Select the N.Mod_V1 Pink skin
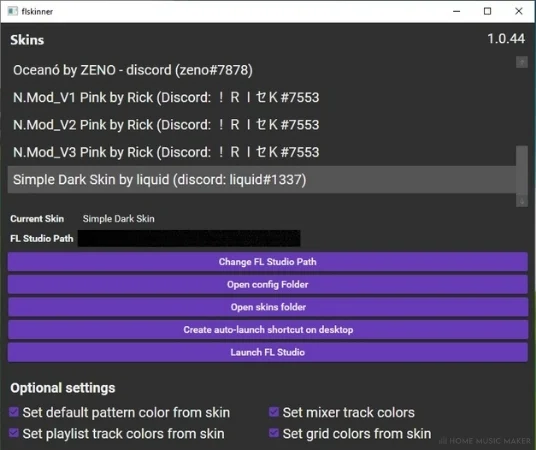 coord(262,97)
